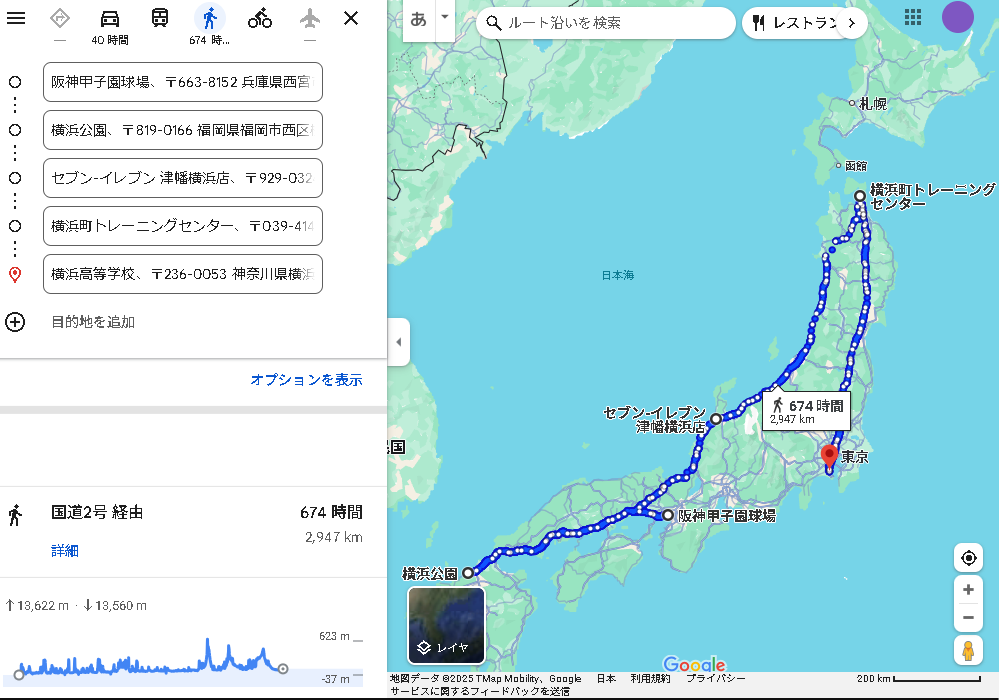Screen dimensions: 999x700
Task: Click 目的地を追加 text
Action: pyautogui.click(x=93, y=322)
